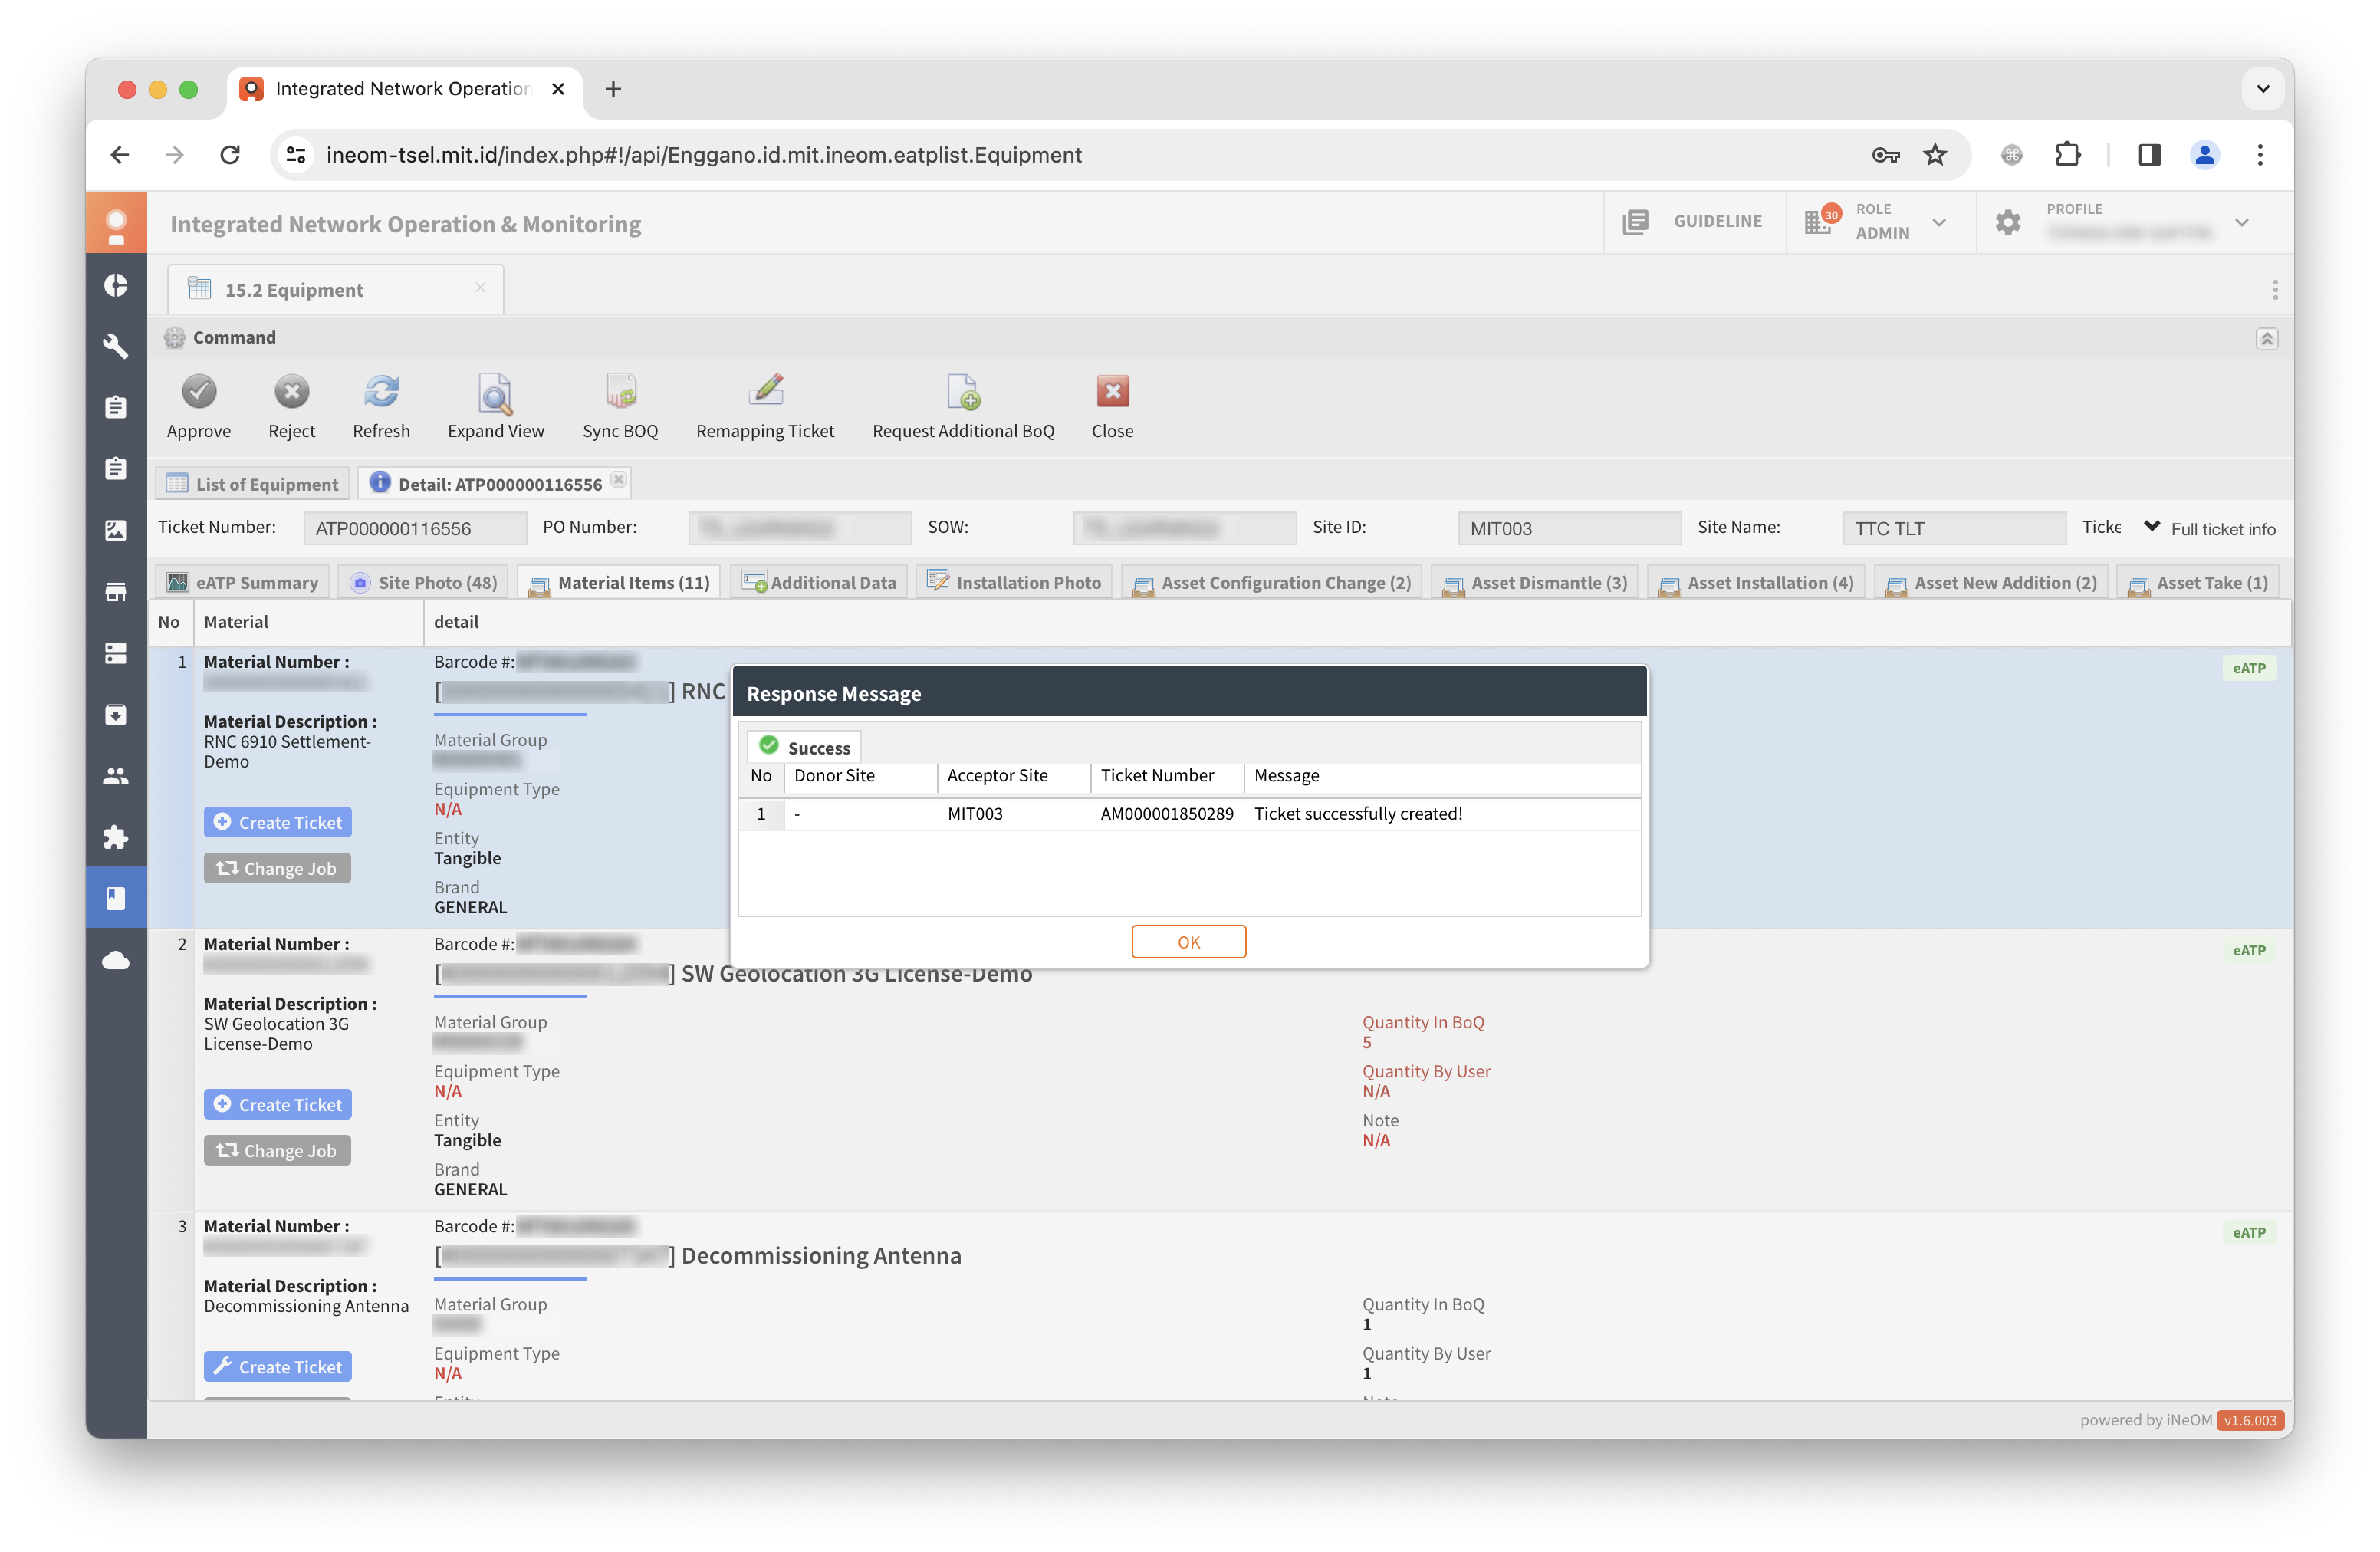The image size is (2380, 1552).
Task: Open the dashboard pie chart sidebar icon
Action: click(x=116, y=285)
